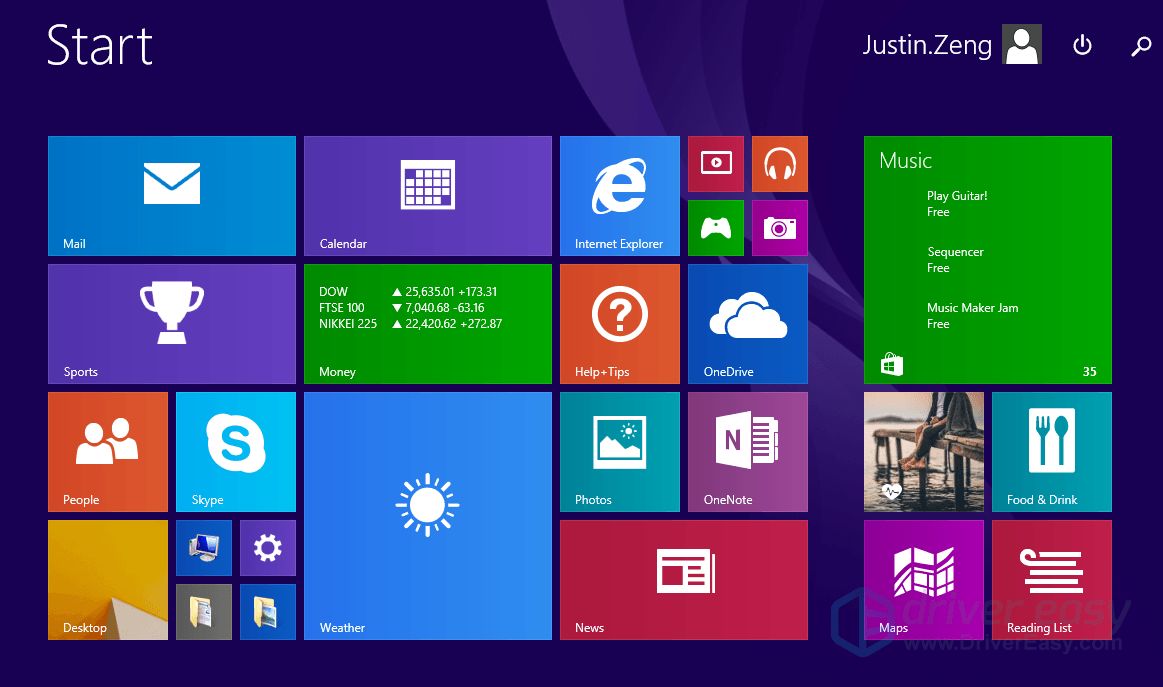Open PC Settings gear tile
This screenshot has width=1163, height=687.
click(x=268, y=548)
